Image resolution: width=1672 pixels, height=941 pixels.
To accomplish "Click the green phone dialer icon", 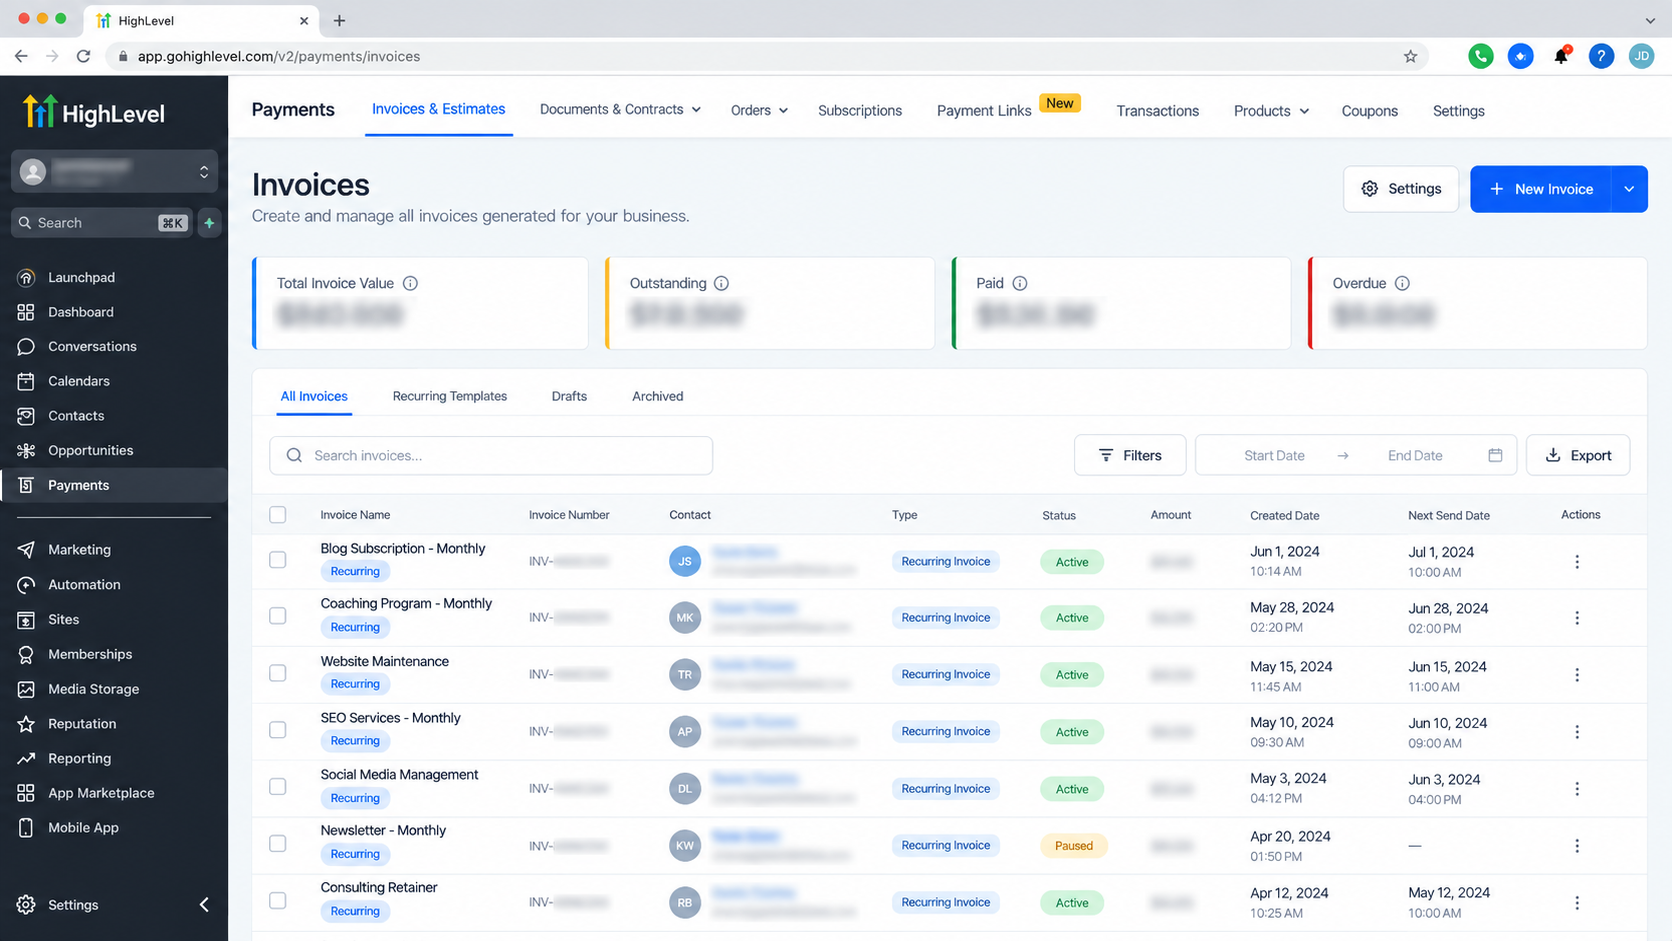I will 1480,56.
